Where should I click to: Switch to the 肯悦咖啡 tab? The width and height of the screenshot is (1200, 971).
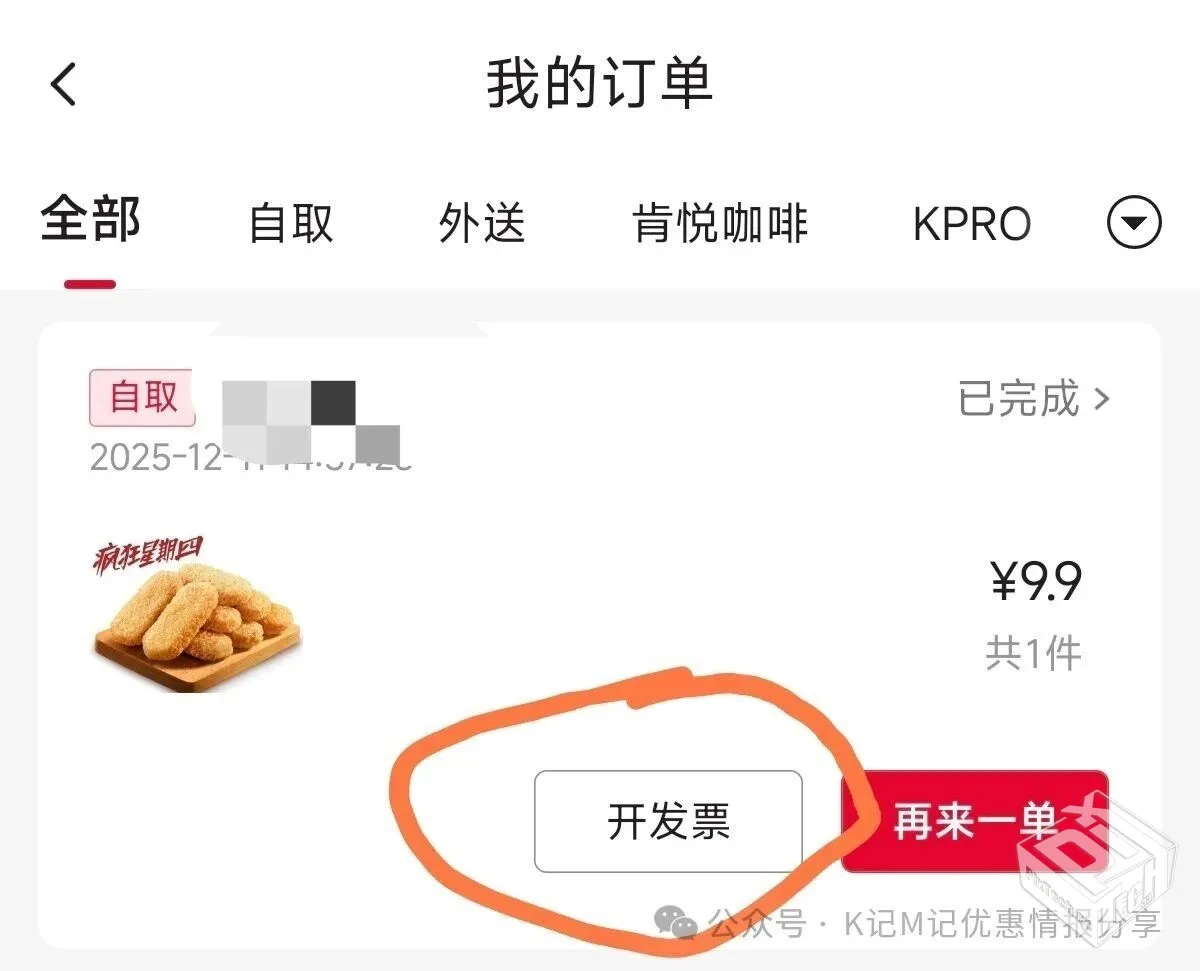tap(720, 223)
